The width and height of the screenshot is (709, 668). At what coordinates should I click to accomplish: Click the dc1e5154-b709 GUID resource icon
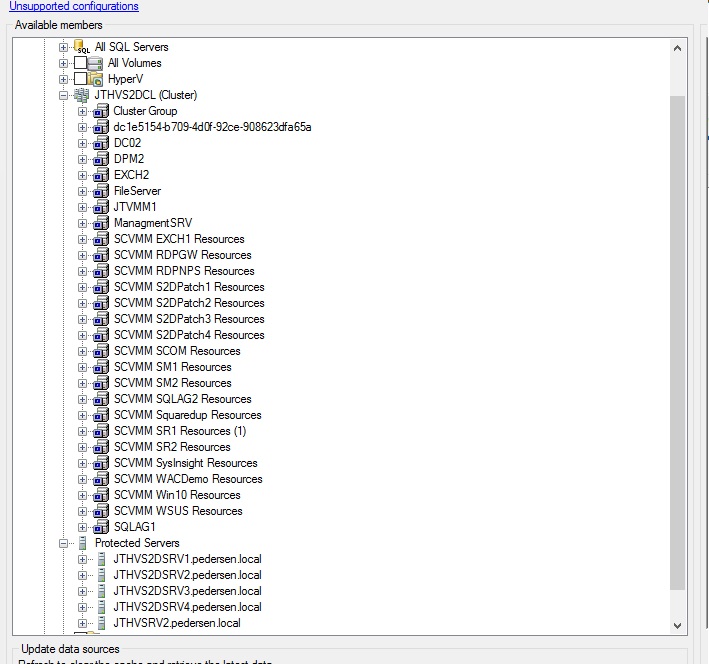[101, 127]
